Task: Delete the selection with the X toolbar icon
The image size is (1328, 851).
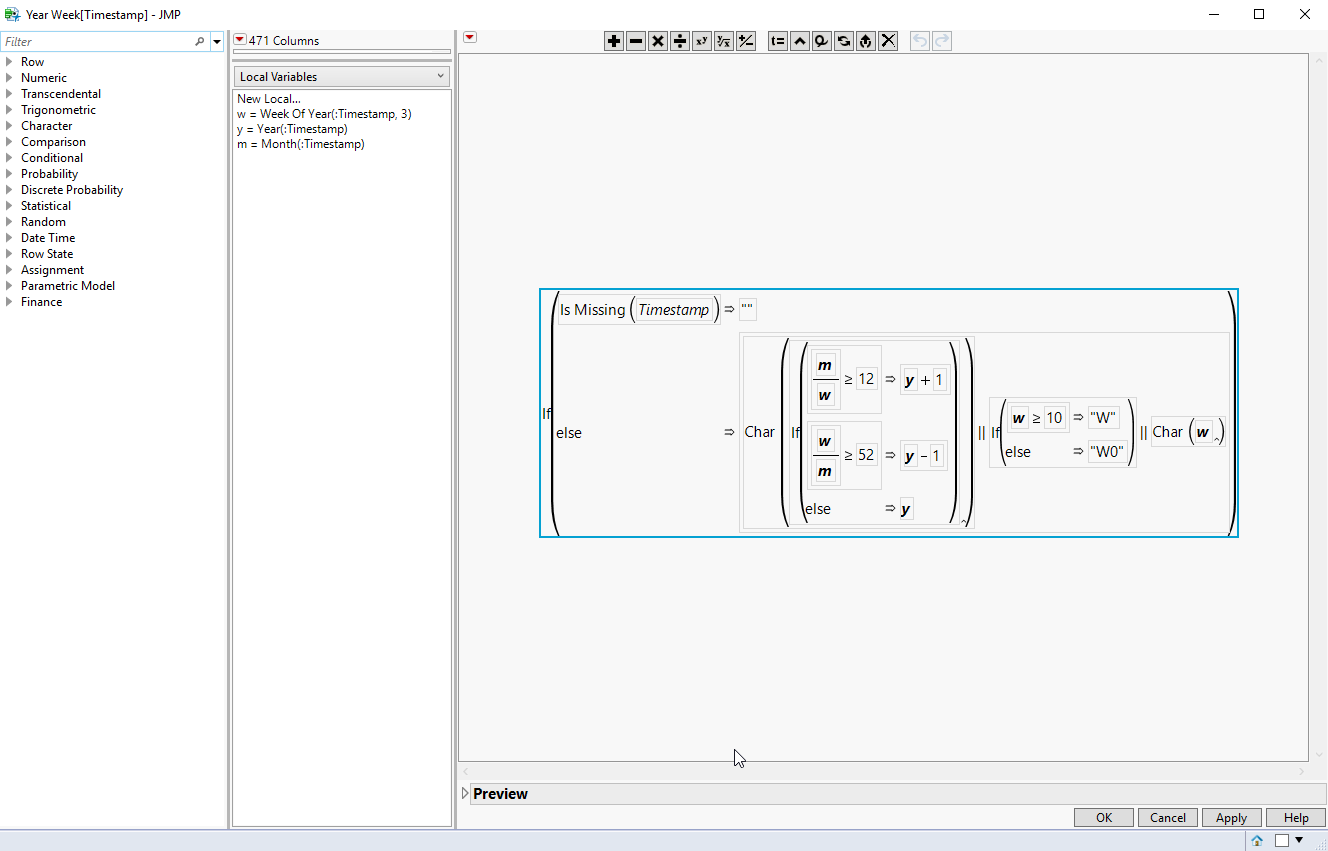Action: coord(888,41)
